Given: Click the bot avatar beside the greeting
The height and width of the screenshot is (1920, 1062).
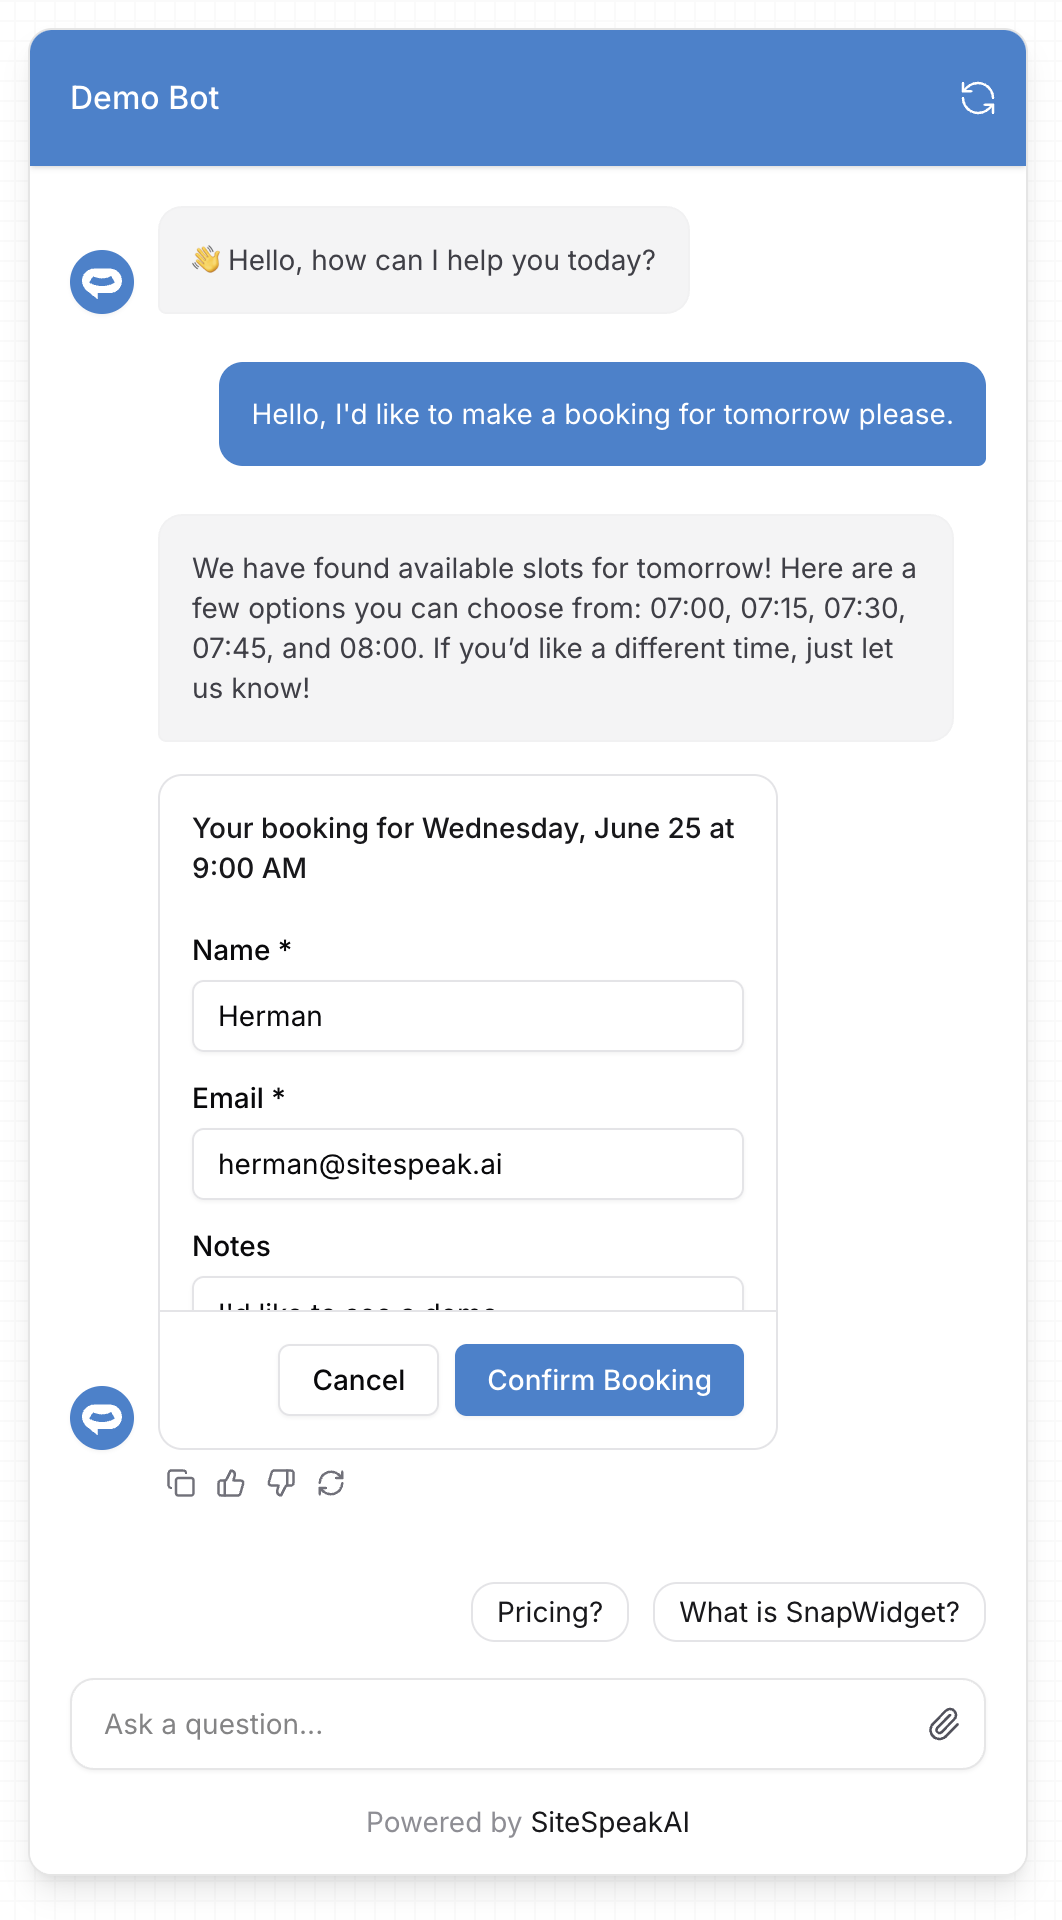Looking at the screenshot, I should [x=102, y=282].
